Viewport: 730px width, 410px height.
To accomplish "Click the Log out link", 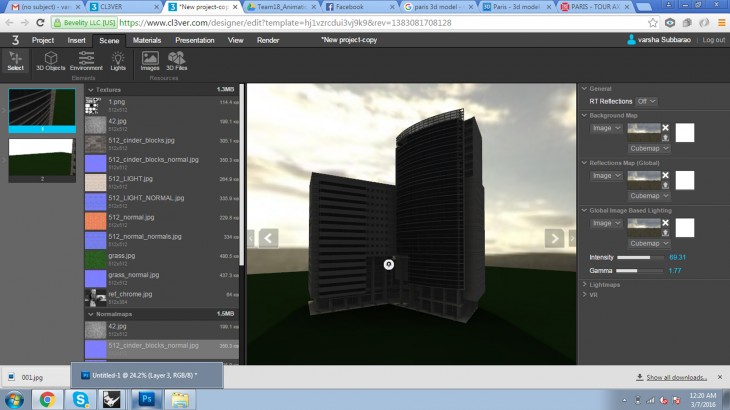I will click(x=714, y=40).
